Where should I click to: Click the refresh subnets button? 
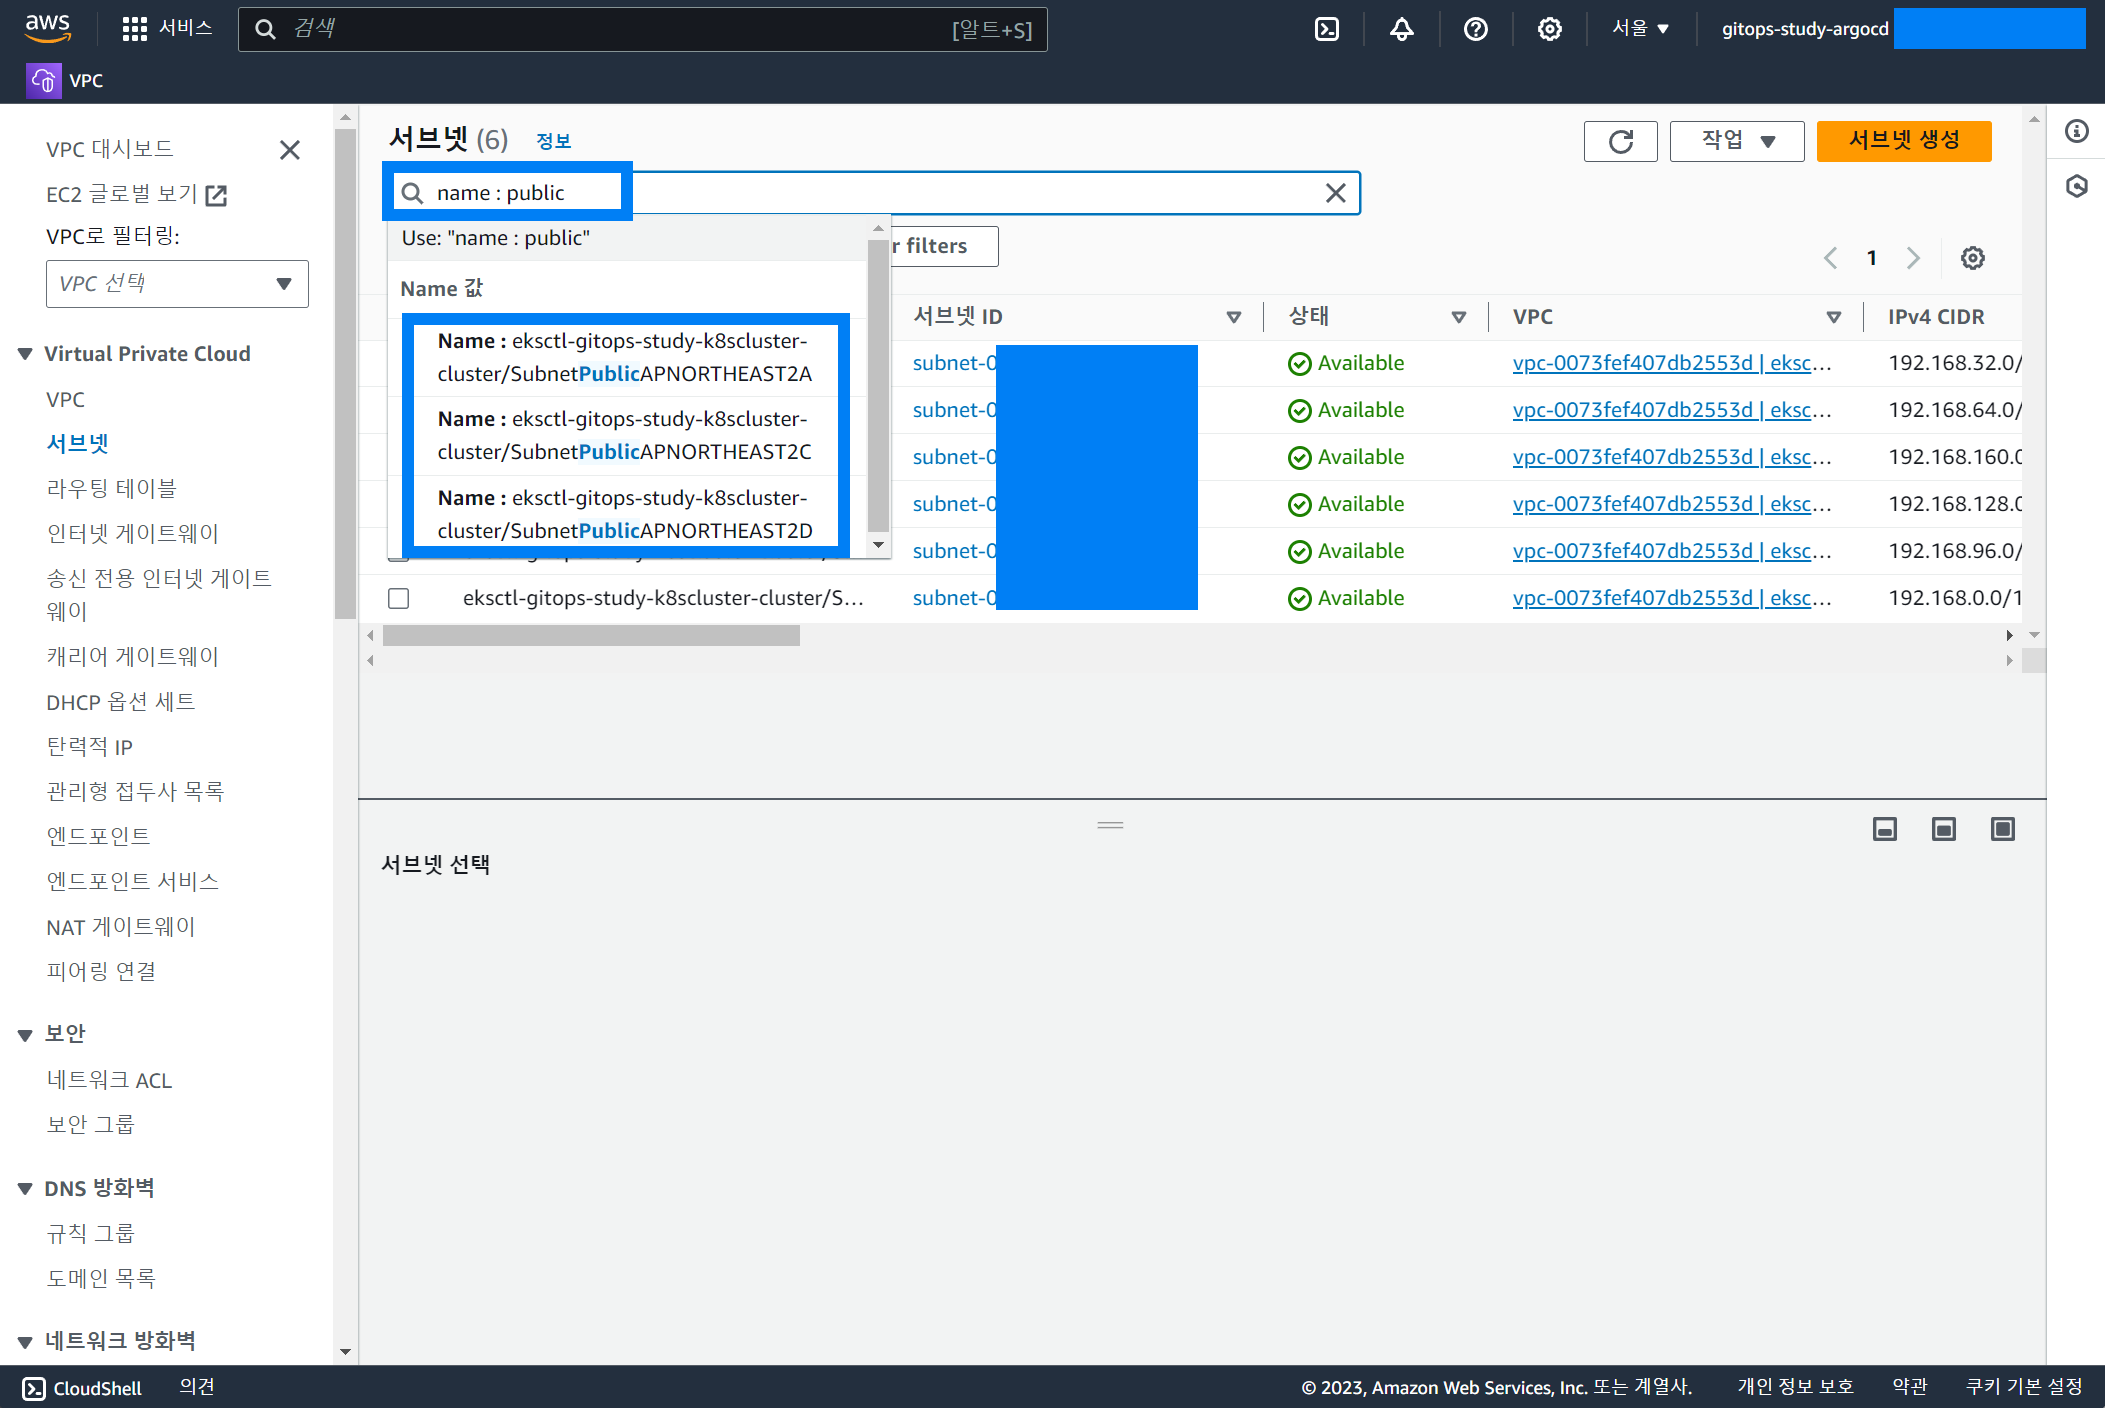click(1620, 141)
